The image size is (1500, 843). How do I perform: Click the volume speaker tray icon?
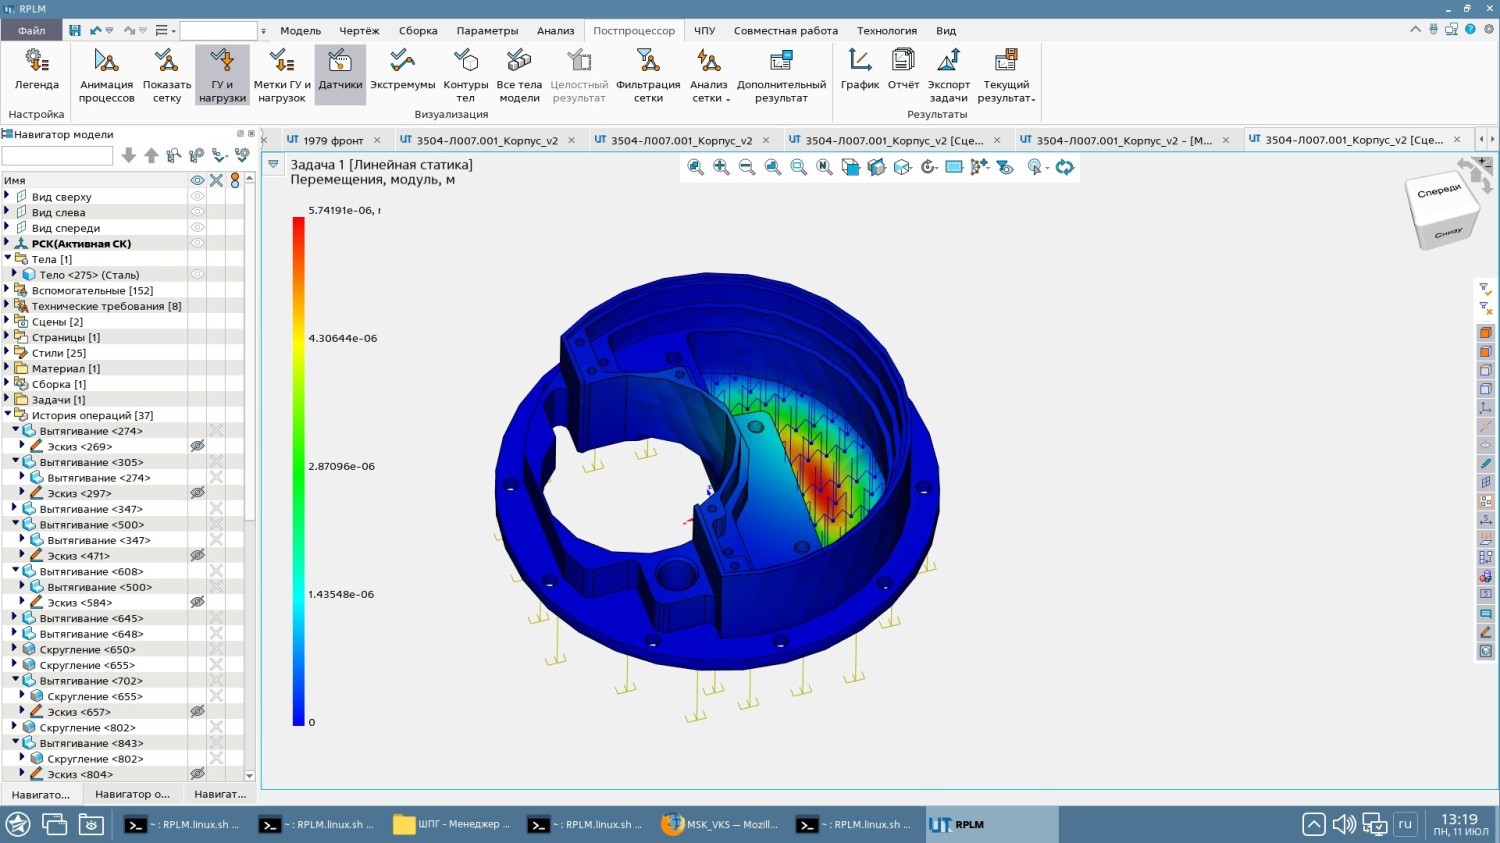click(1343, 824)
